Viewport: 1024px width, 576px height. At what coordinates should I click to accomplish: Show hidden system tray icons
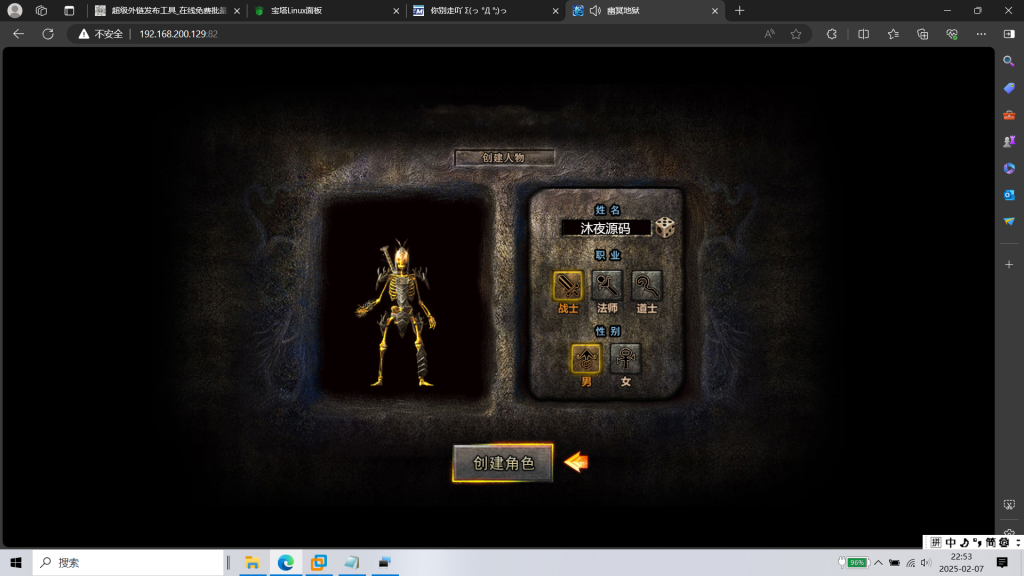click(x=878, y=563)
